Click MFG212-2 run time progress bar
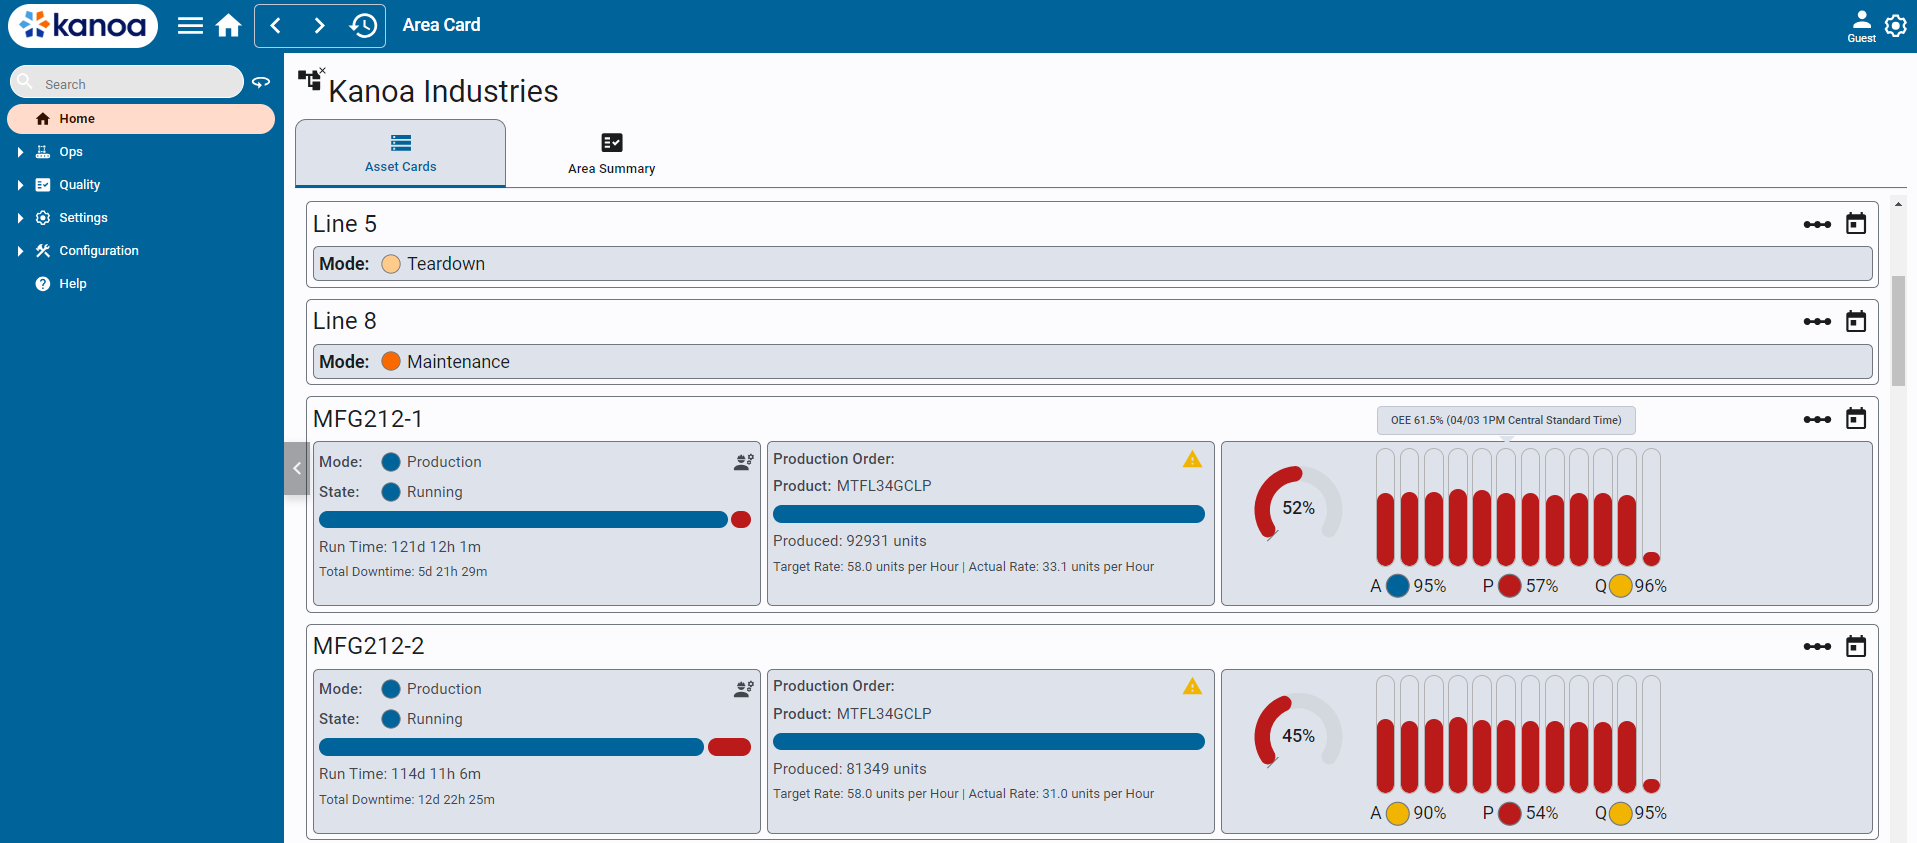The height and width of the screenshot is (843, 1917). (x=511, y=747)
